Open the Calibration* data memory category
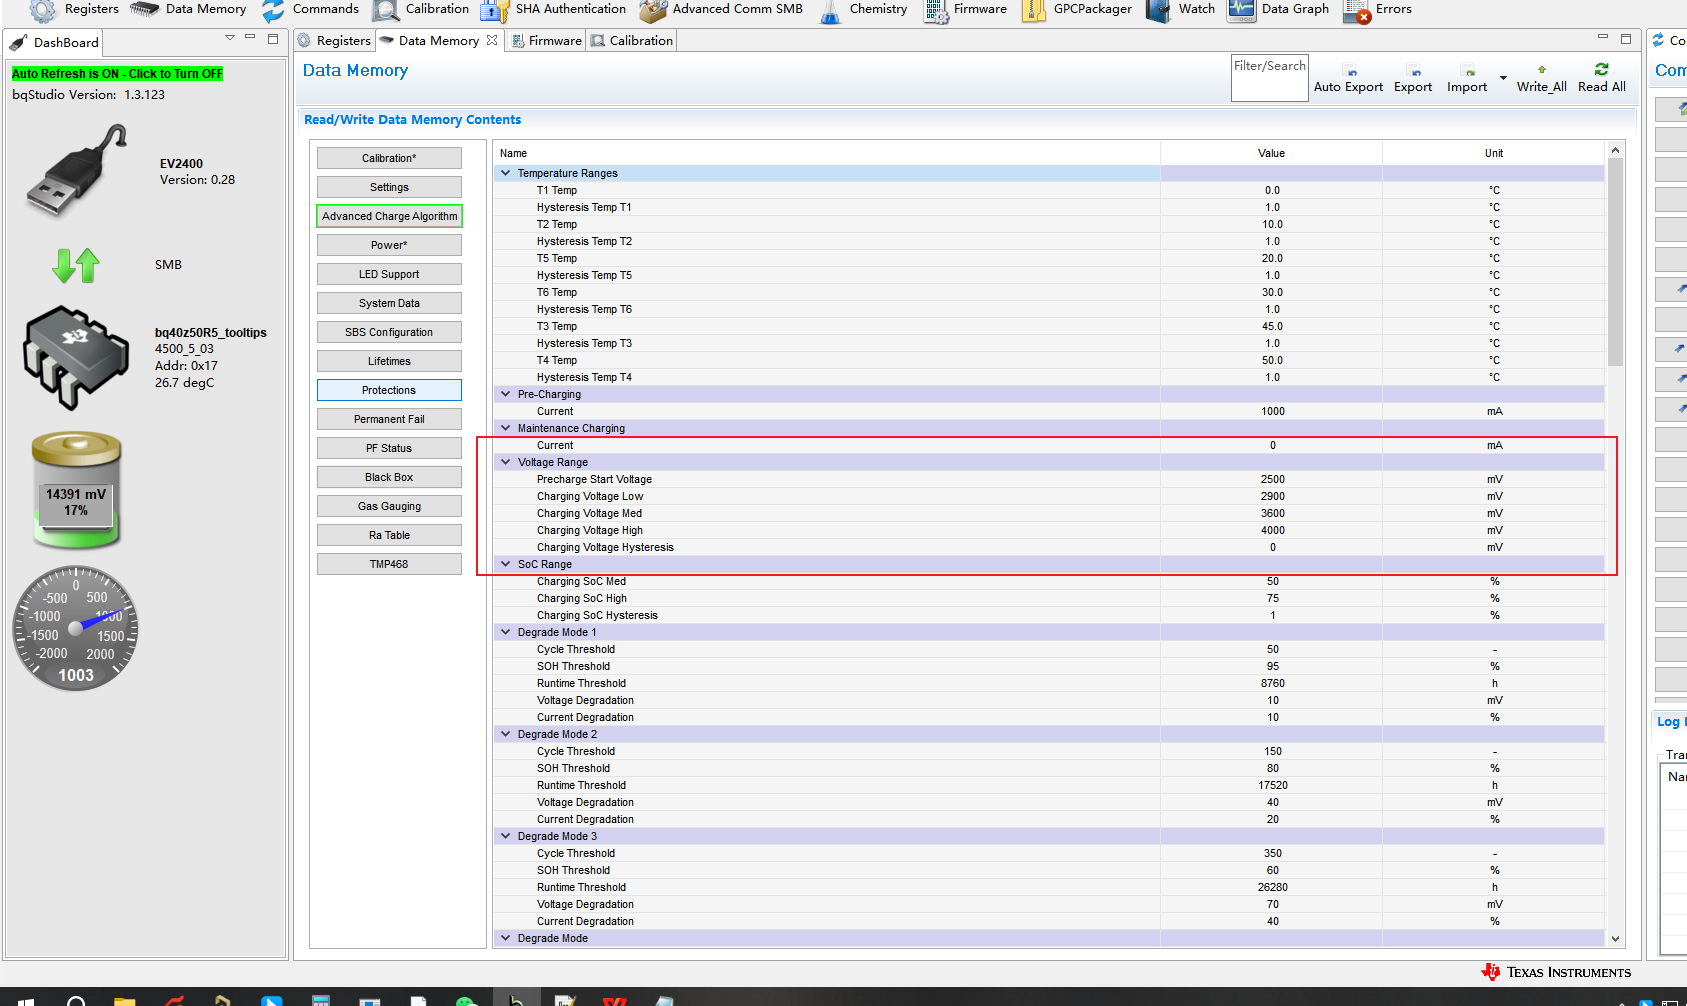The height and width of the screenshot is (1006, 1687). tap(389, 158)
